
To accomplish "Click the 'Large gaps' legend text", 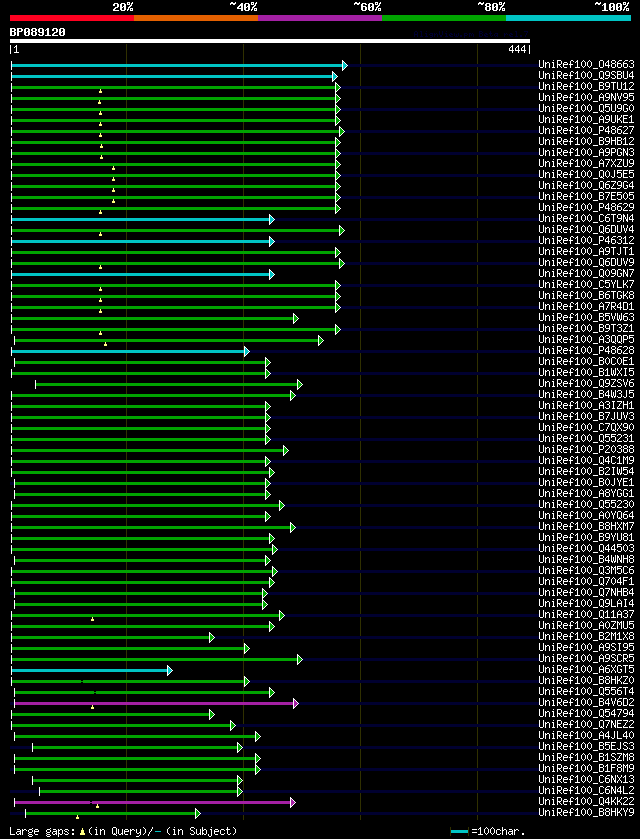I will [44, 831].
